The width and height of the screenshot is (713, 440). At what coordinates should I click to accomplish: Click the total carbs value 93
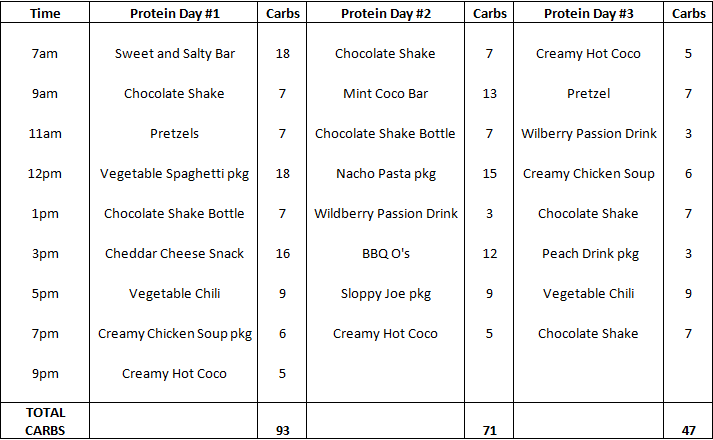click(x=281, y=429)
